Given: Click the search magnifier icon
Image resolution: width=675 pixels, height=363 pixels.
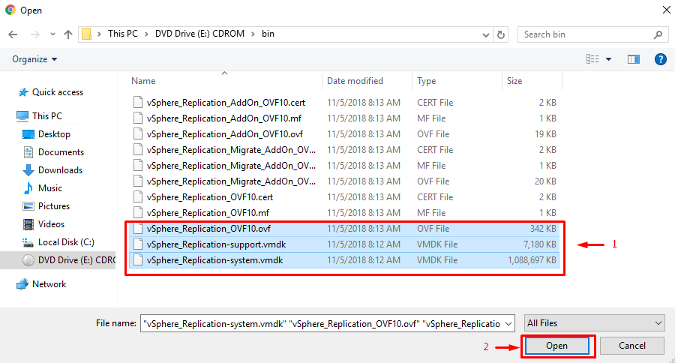Looking at the screenshot, I should [x=658, y=34].
